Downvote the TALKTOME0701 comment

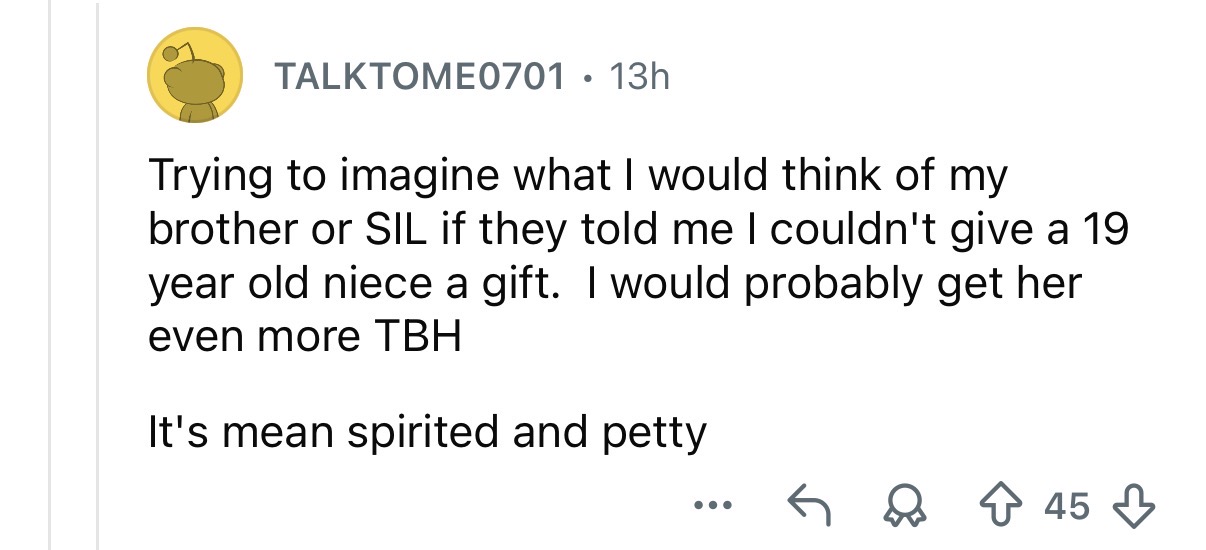pyautogui.click(x=1136, y=507)
